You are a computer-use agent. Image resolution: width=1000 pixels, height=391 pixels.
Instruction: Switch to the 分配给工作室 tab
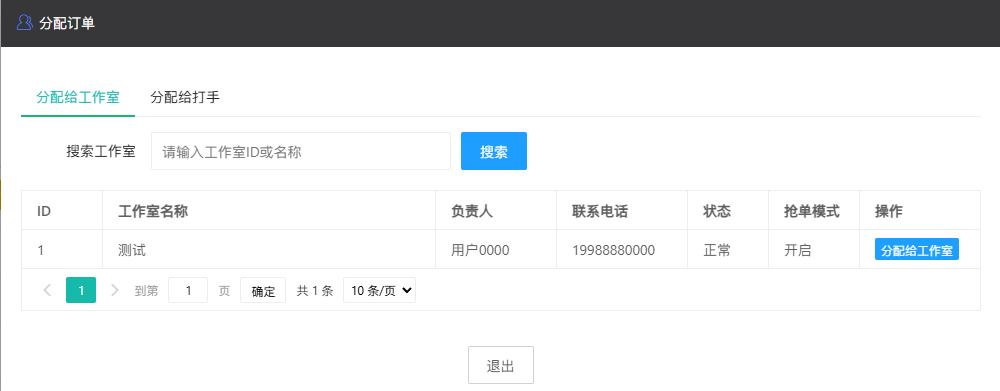click(x=78, y=98)
